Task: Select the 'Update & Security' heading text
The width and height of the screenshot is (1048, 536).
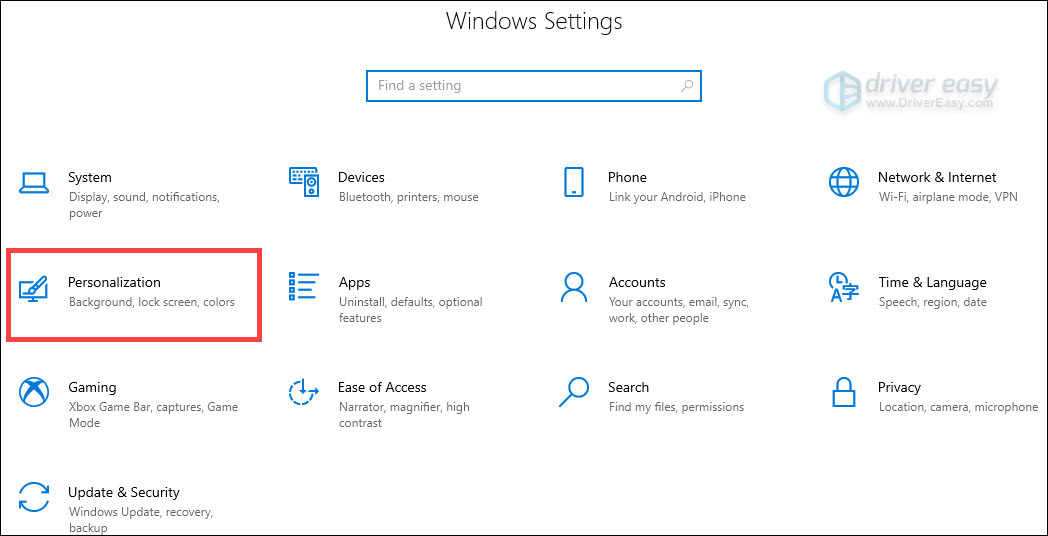Action: [123, 492]
